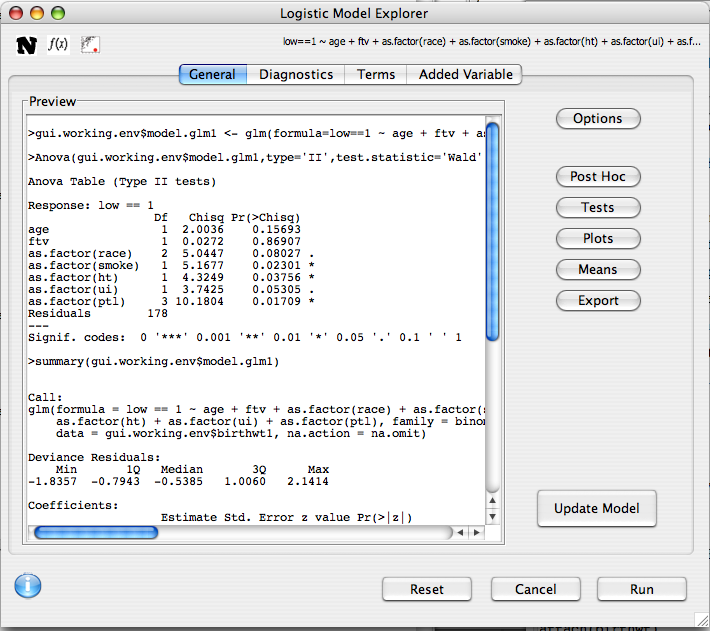Viewport: 710px width, 631px height.
Task: Click Update Model button
Action: pyautogui.click(x=597, y=508)
